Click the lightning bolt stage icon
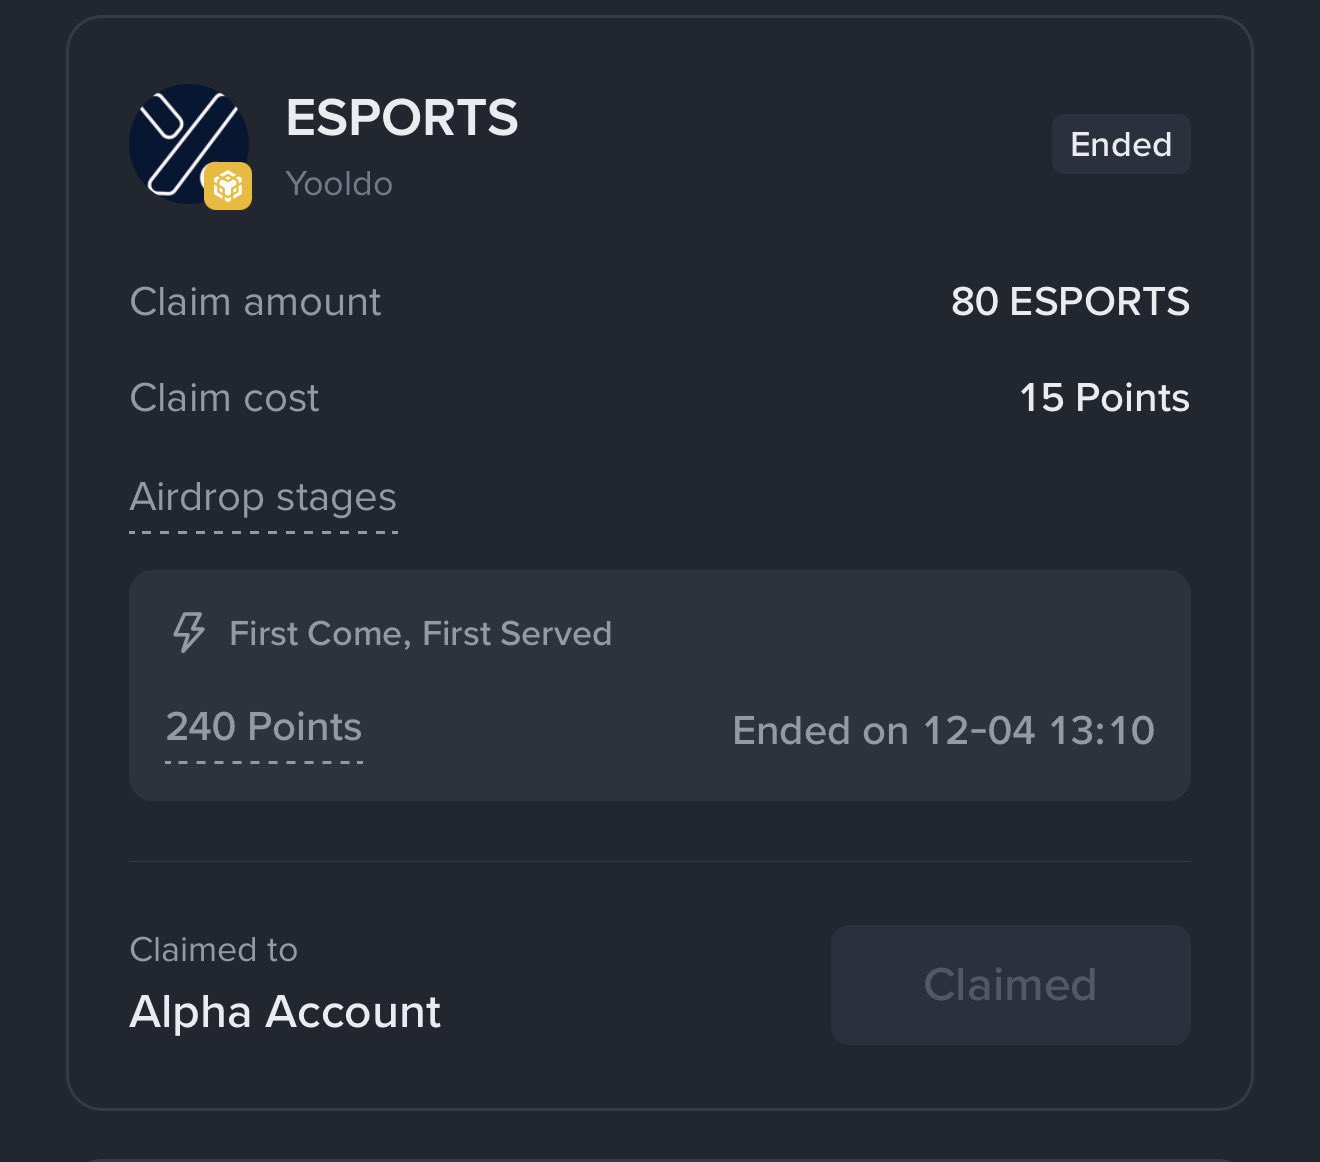This screenshot has height=1162, width=1320. pos(188,632)
